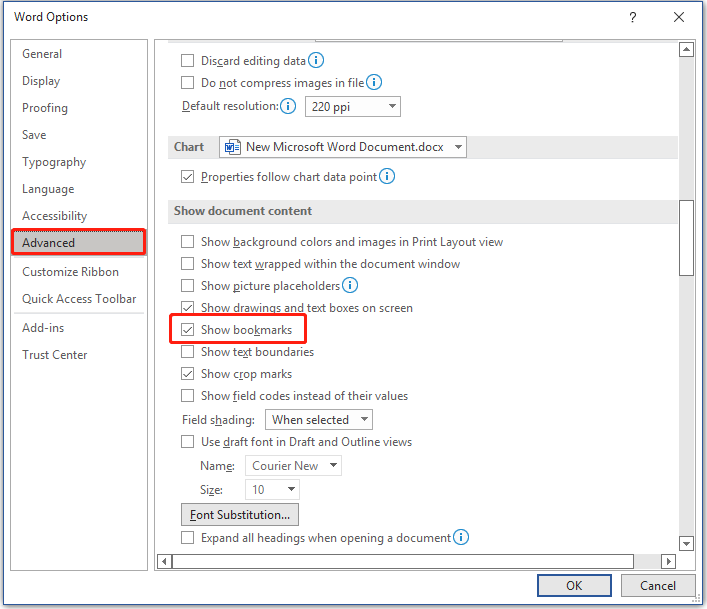Screen dimensions: 707x609
Task: Open the draft font Name dropdown
Action: pos(293,466)
